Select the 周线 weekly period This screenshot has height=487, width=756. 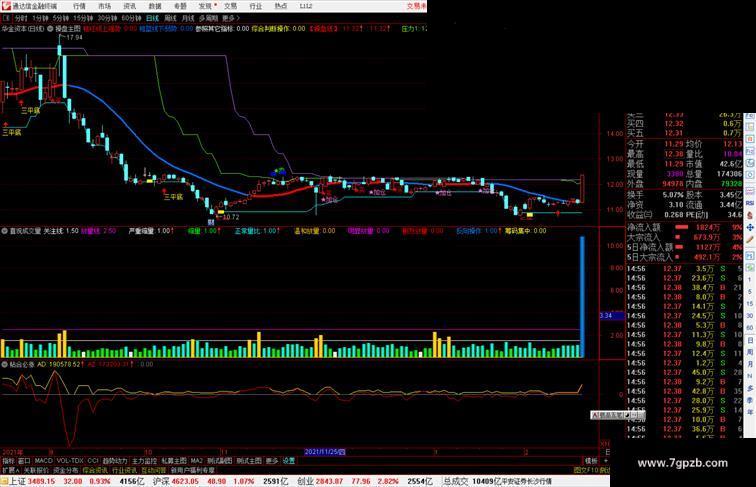[170, 18]
